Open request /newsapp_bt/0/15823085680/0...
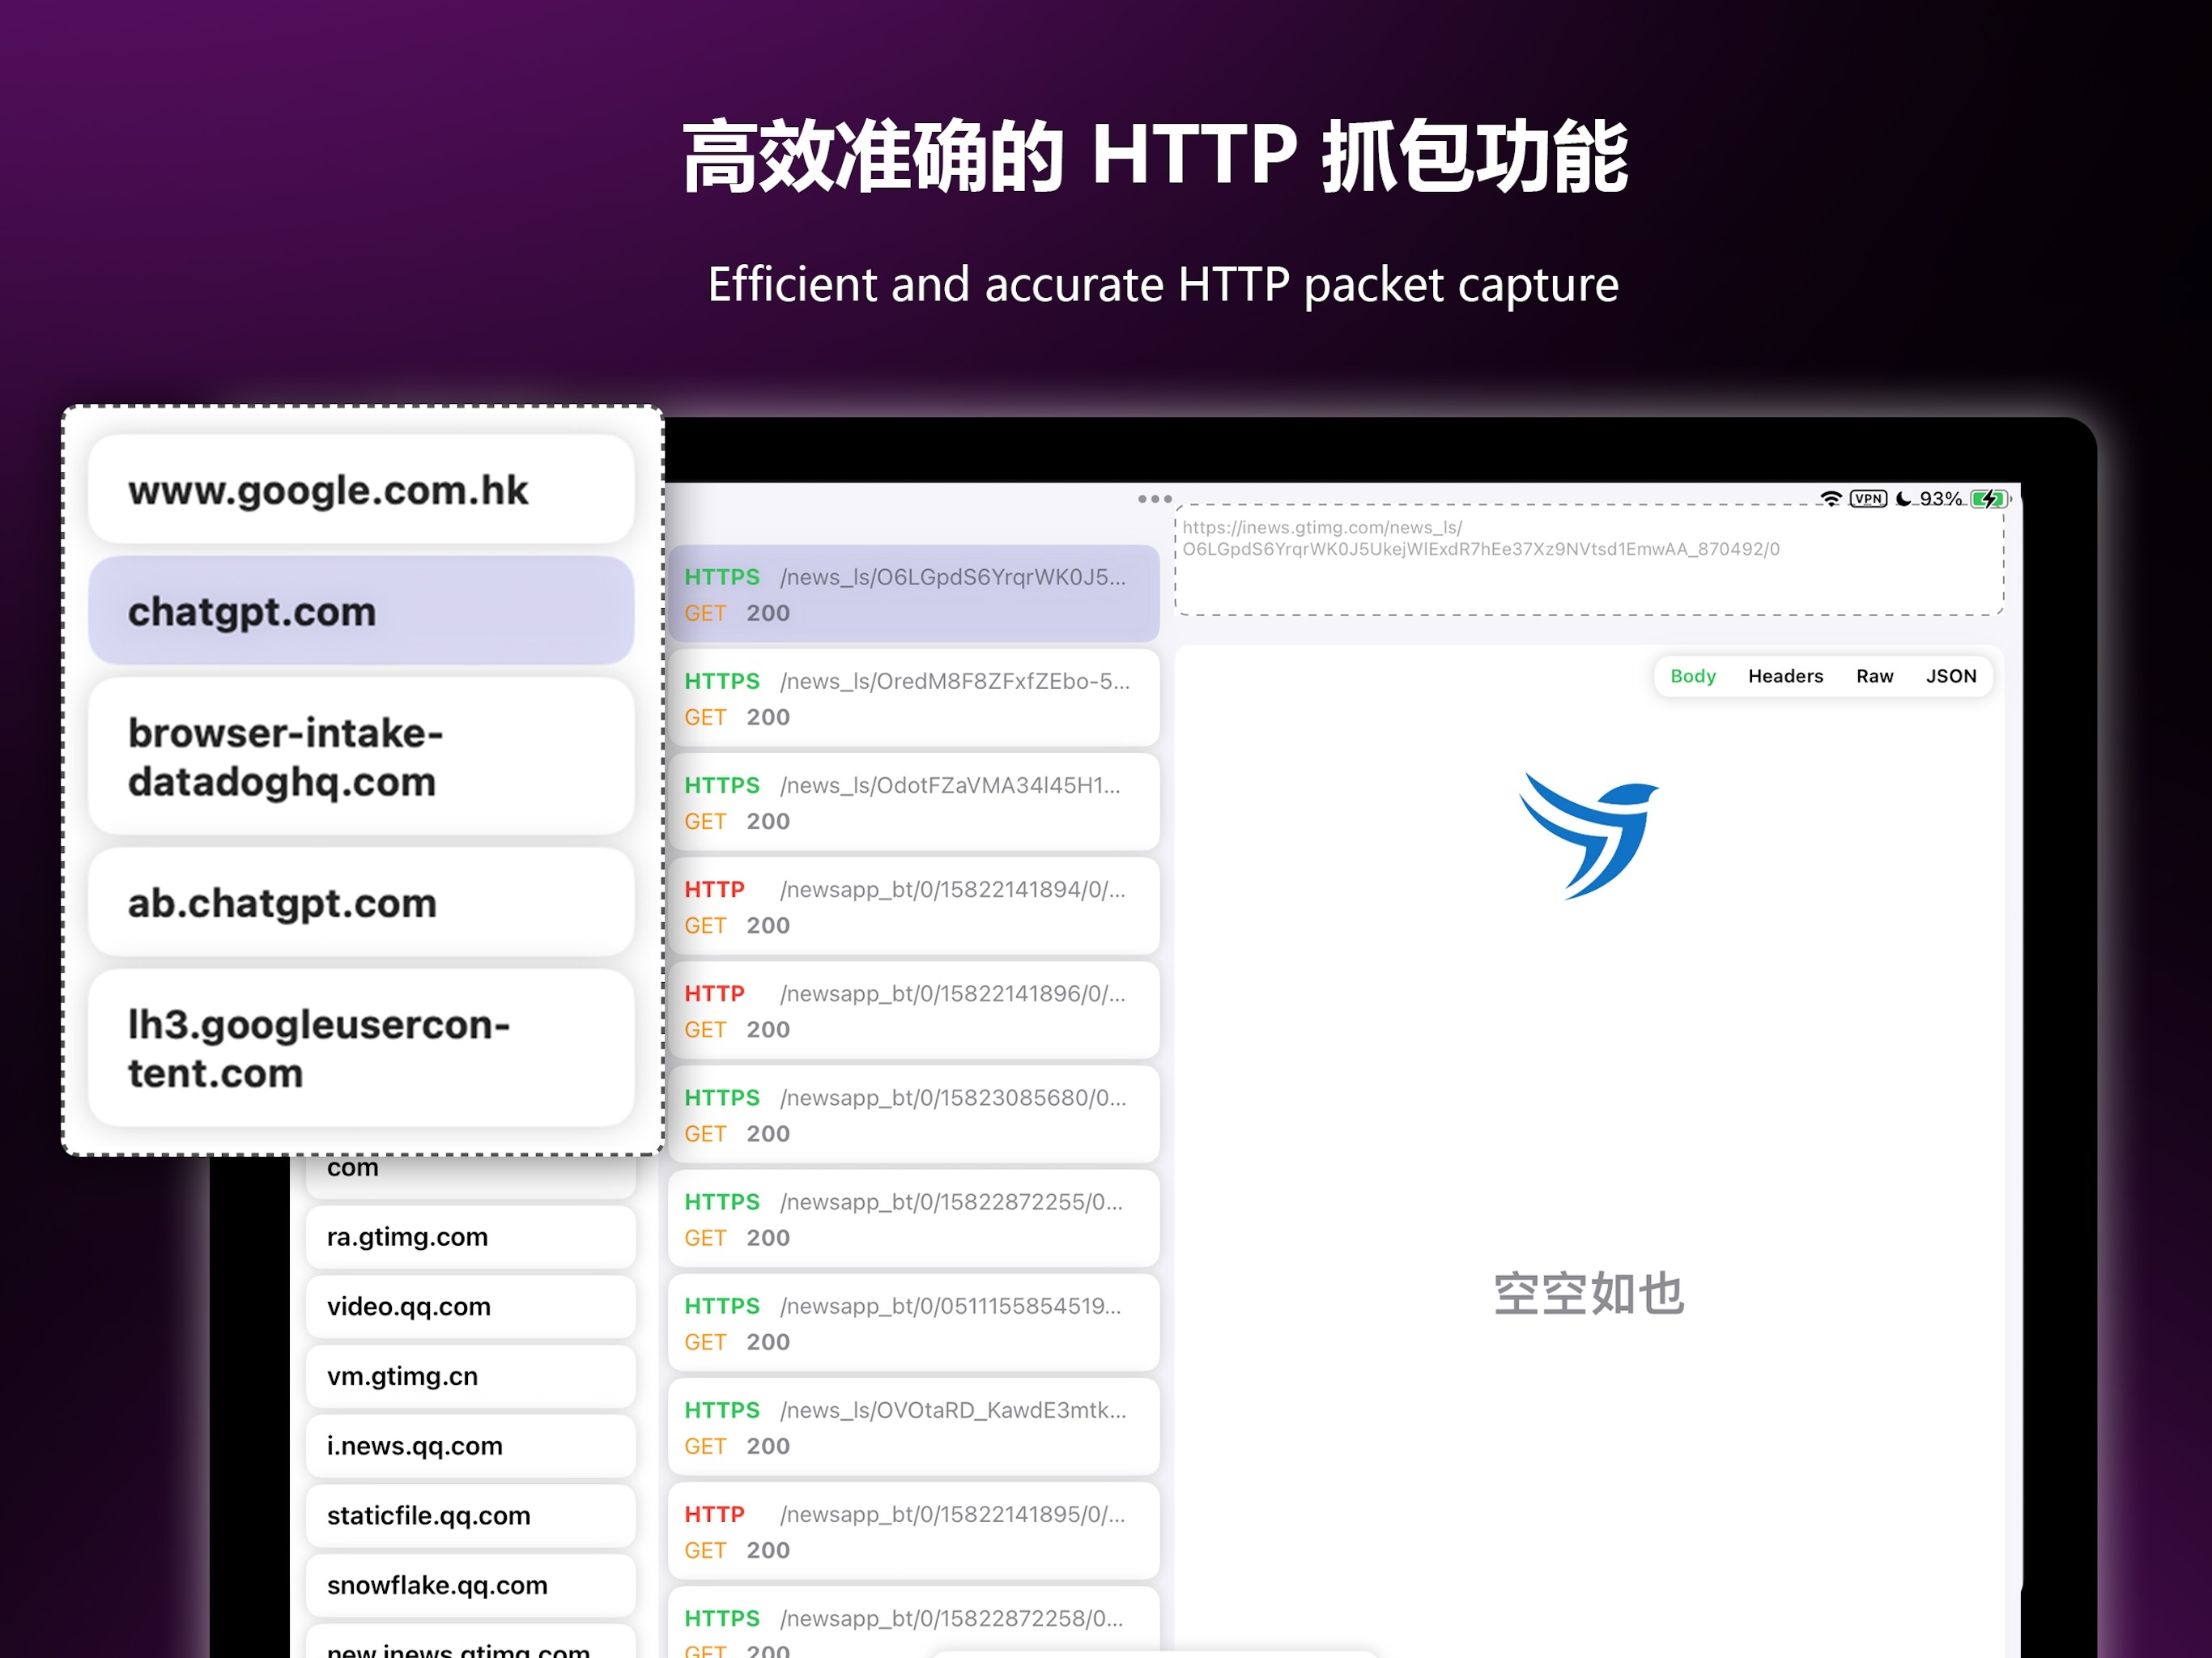 (913, 1115)
